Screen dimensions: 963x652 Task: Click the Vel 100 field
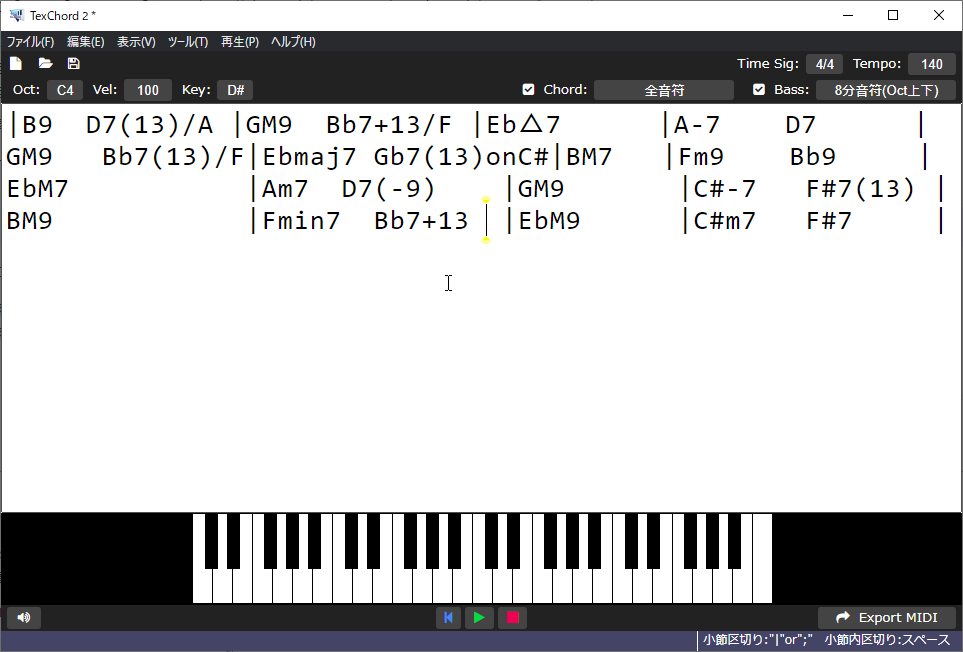(147, 90)
